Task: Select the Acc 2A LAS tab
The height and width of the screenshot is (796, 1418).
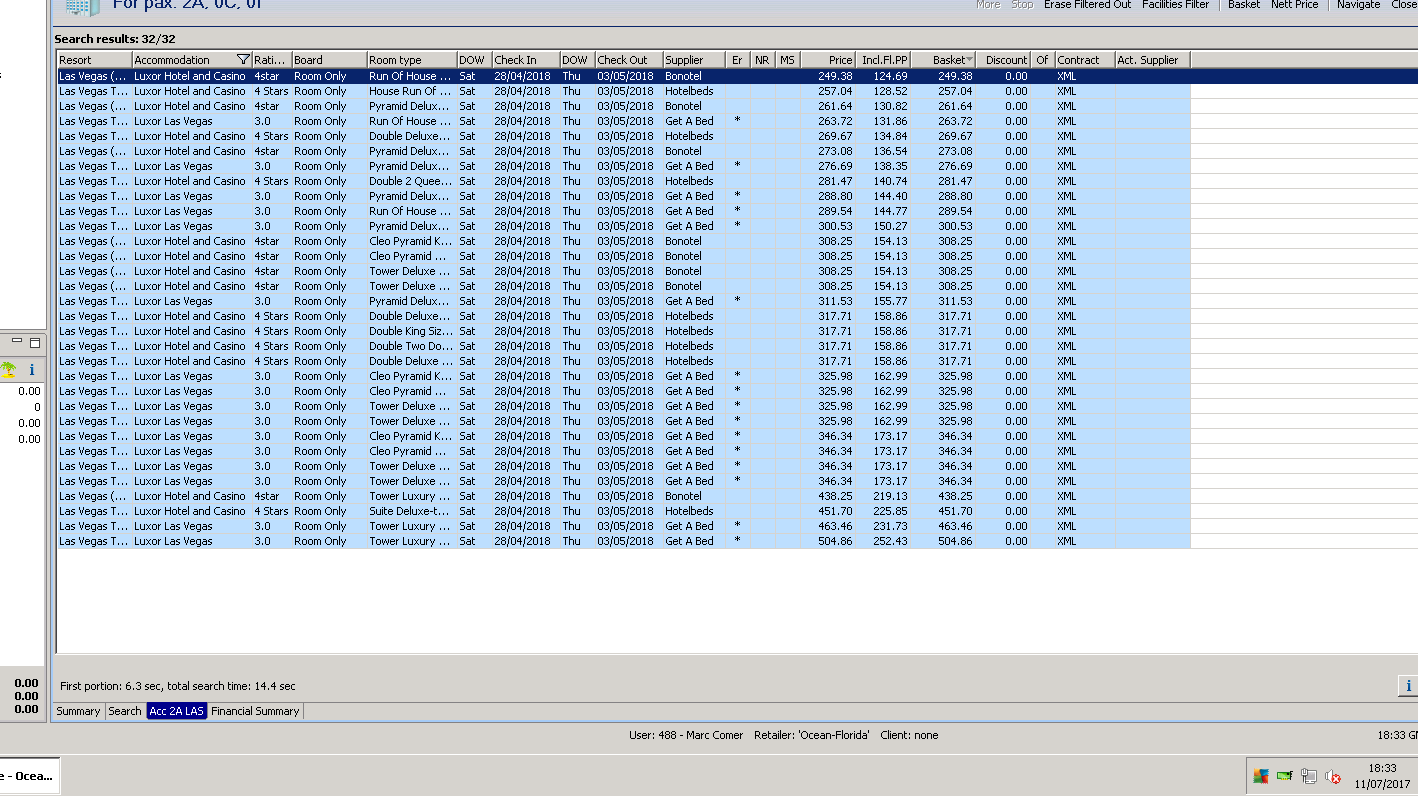Action: point(176,711)
